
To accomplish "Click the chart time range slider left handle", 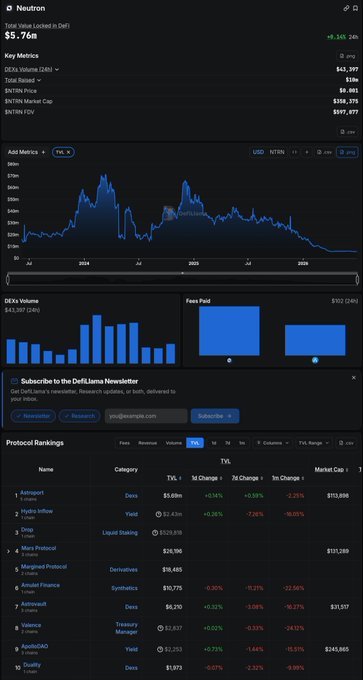I will pyautogui.click(x=8, y=279).
